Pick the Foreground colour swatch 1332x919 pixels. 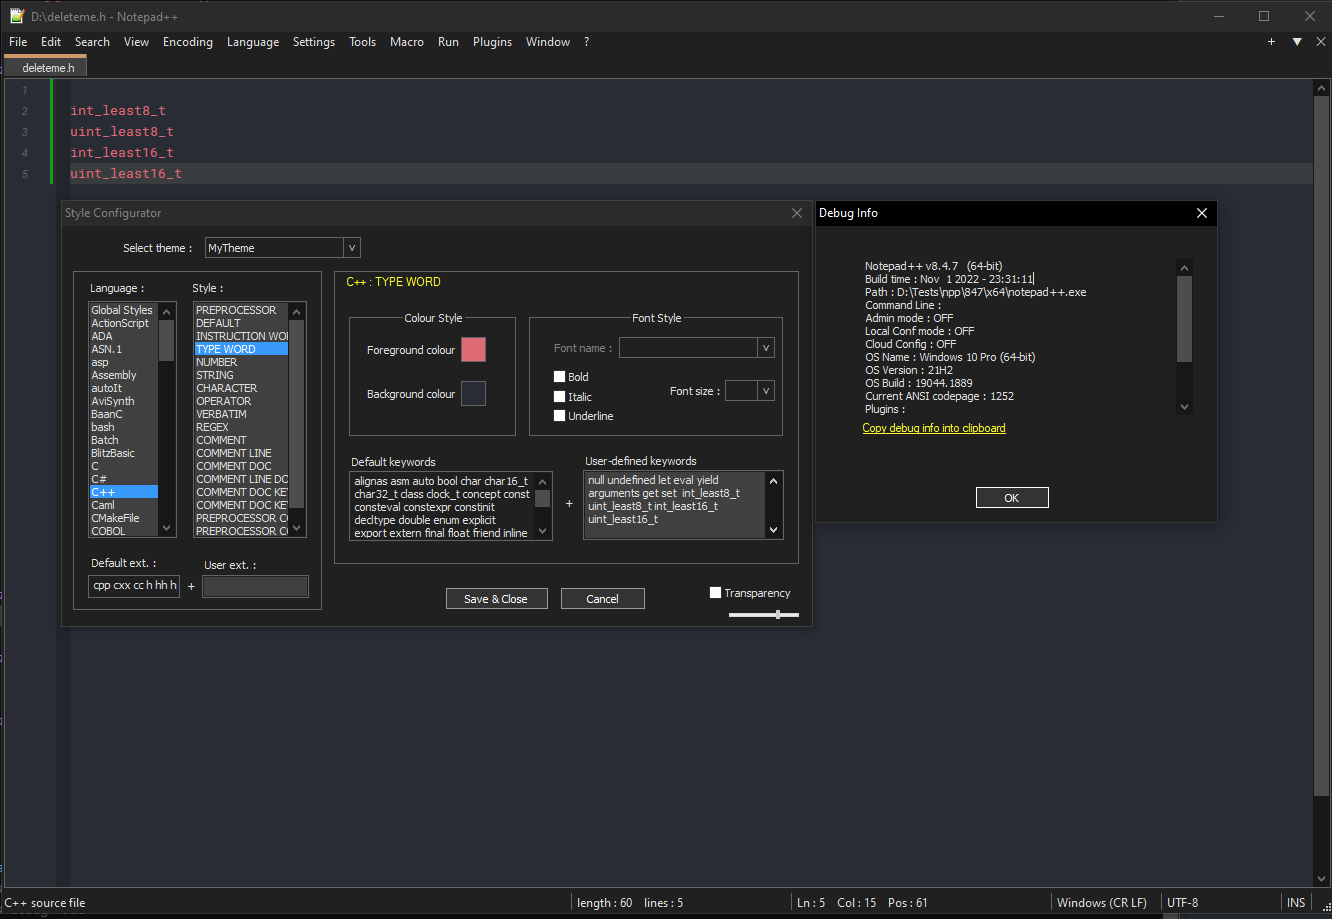[473, 349]
